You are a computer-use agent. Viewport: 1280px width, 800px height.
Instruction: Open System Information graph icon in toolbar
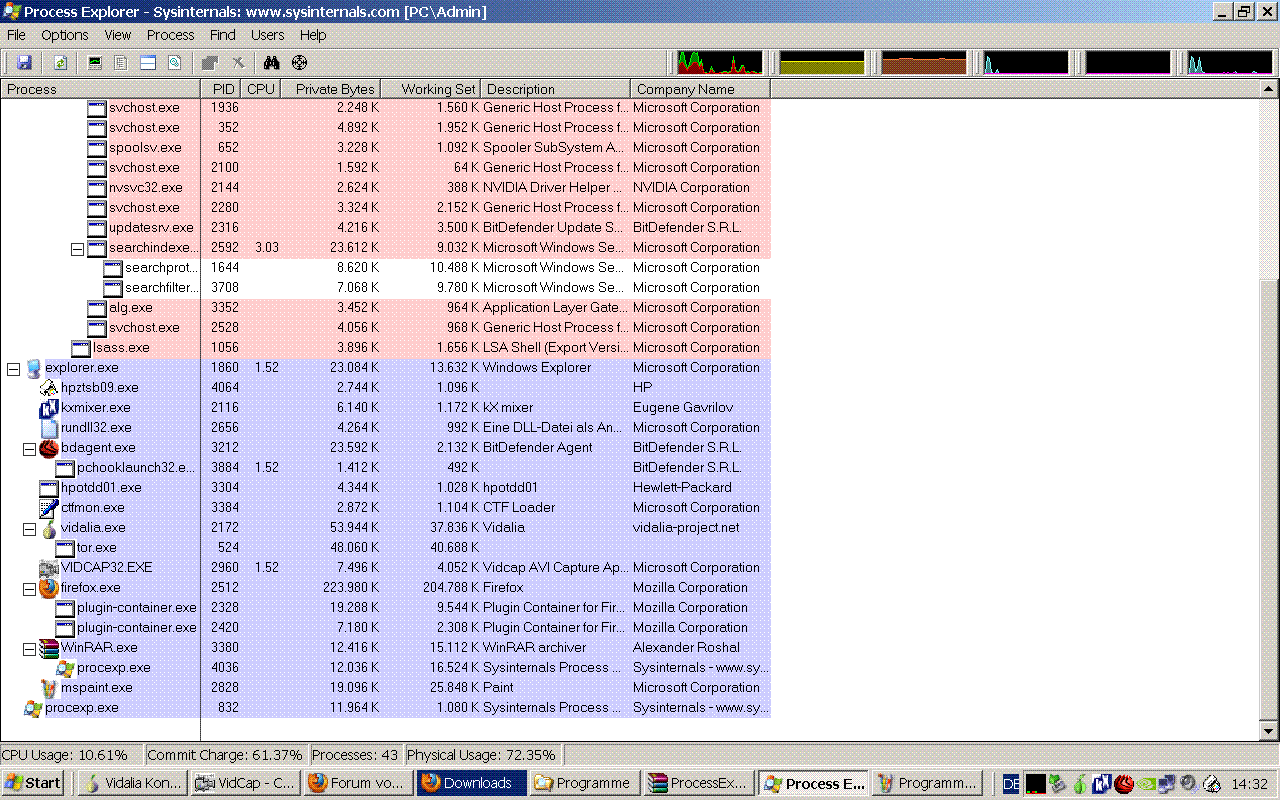coord(96,63)
